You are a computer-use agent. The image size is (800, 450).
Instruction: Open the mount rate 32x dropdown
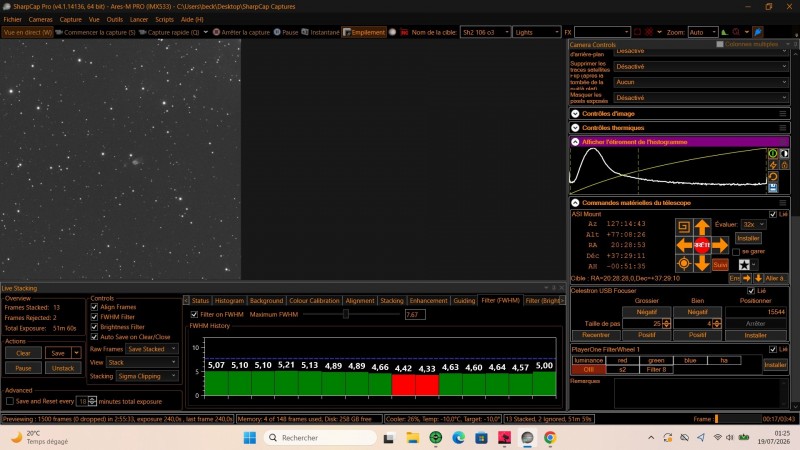click(x=753, y=224)
